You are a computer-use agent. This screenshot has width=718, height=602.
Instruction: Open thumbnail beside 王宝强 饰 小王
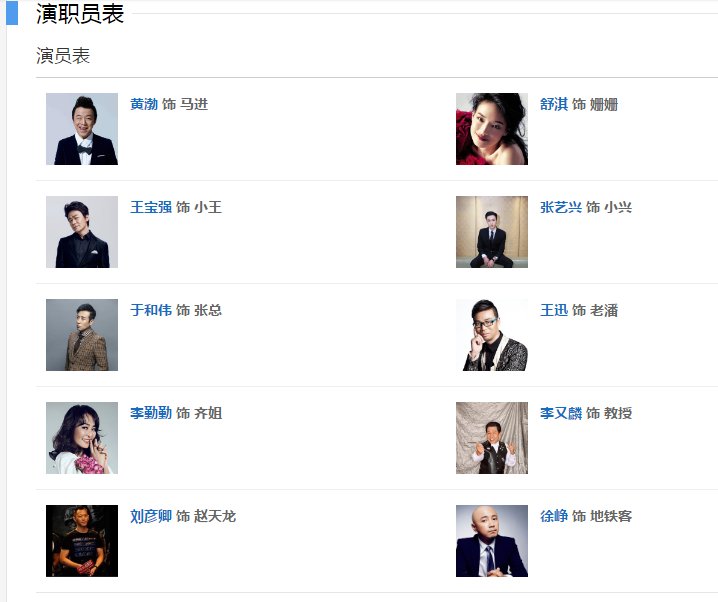(x=82, y=232)
